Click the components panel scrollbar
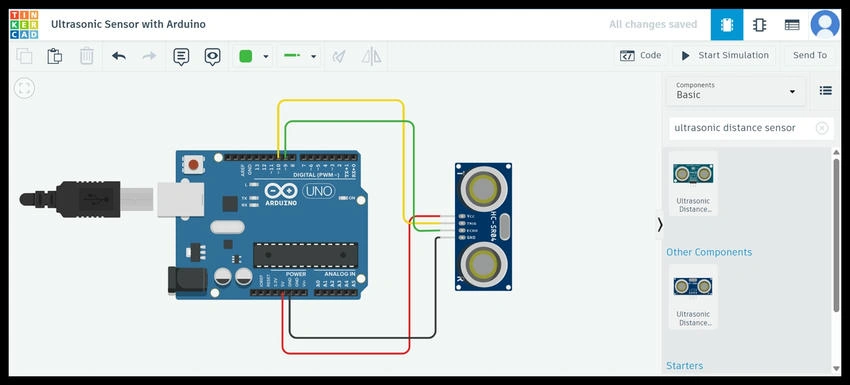Viewport: 850px width, 385px height. click(x=836, y=234)
